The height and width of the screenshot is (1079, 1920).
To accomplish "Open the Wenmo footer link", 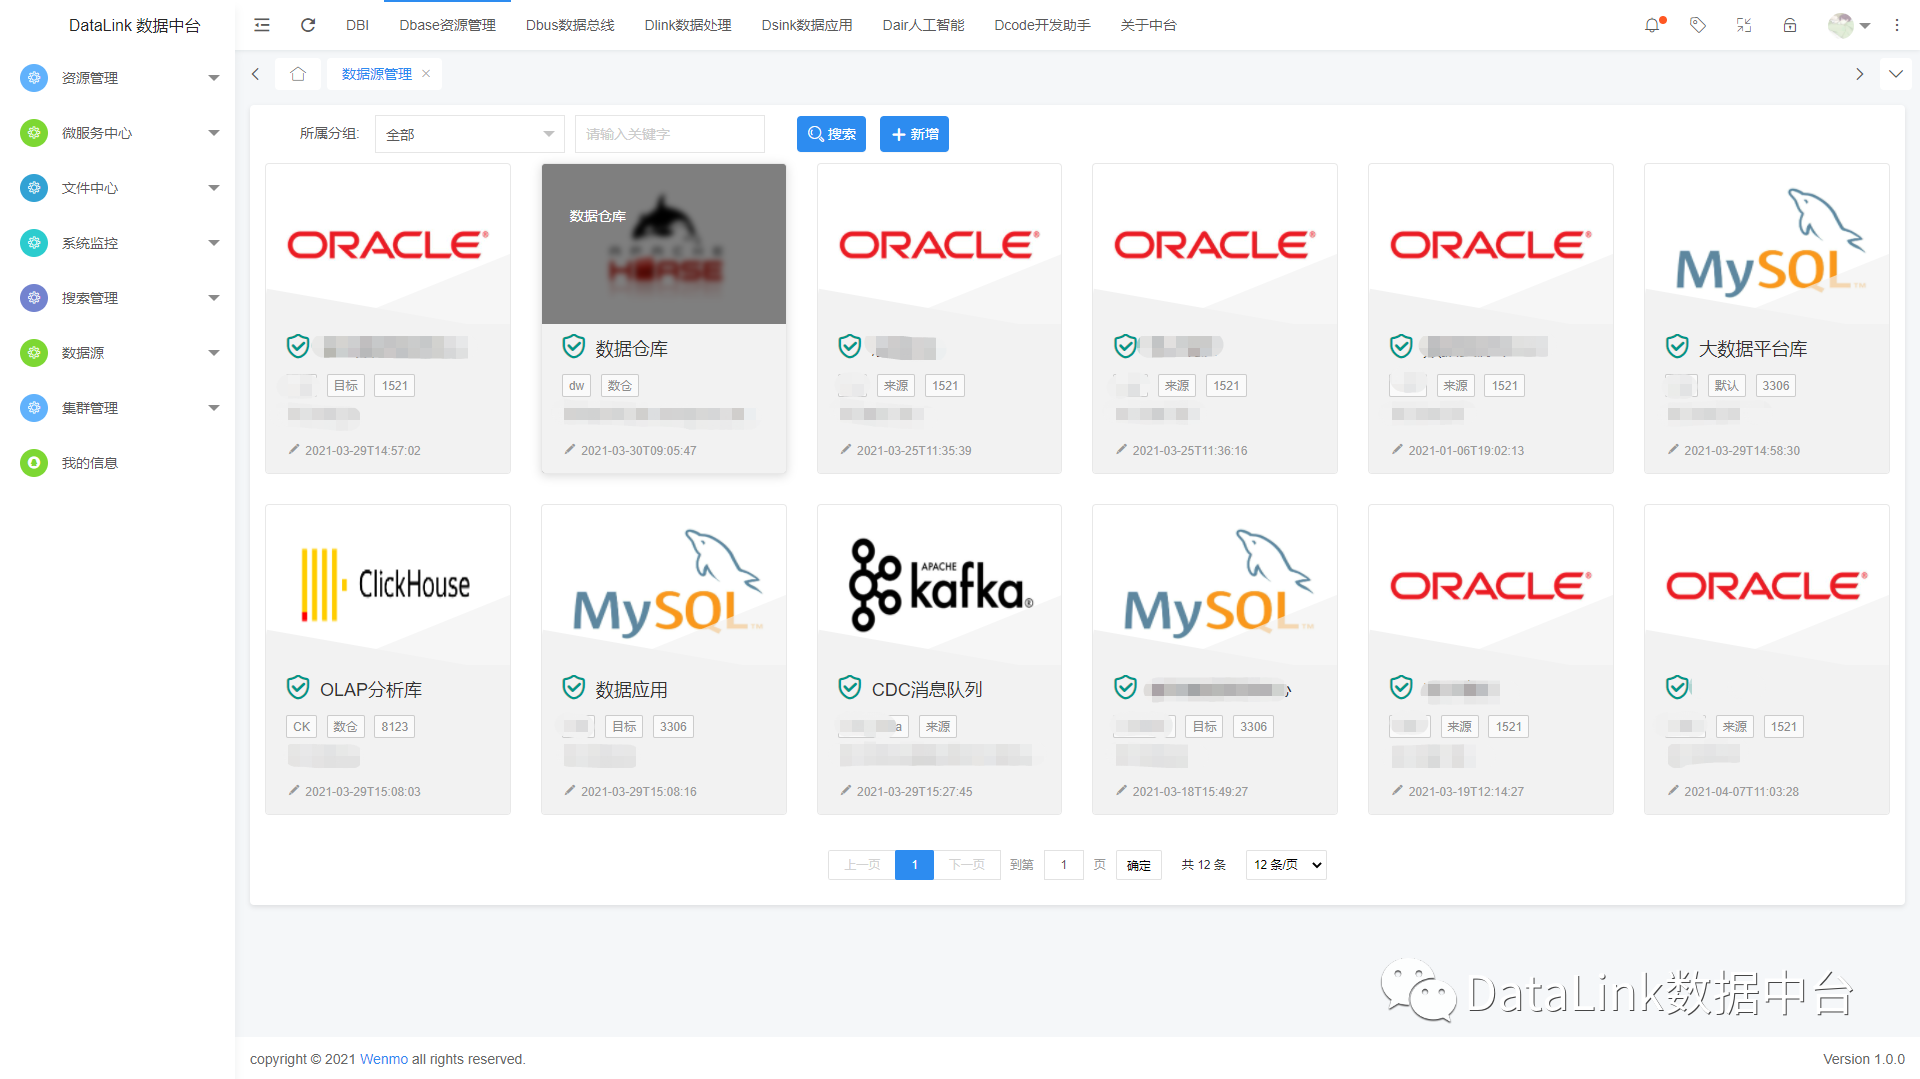I will [384, 1059].
